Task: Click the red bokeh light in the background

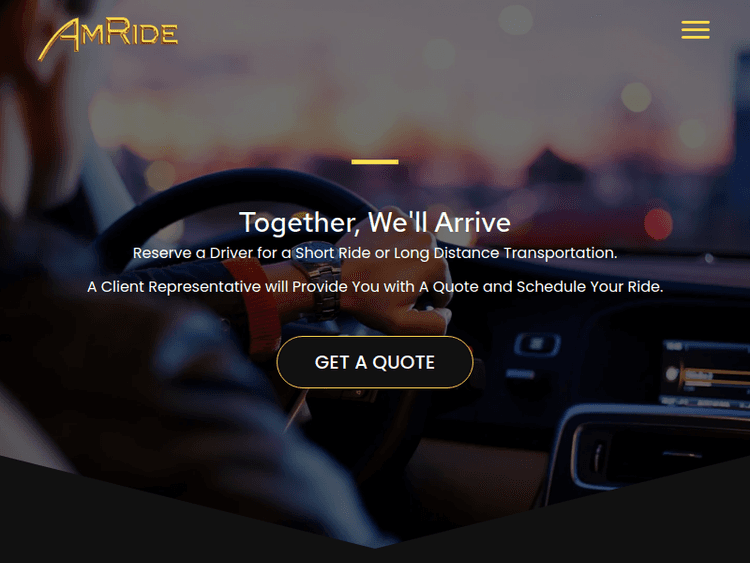Action: point(658,224)
